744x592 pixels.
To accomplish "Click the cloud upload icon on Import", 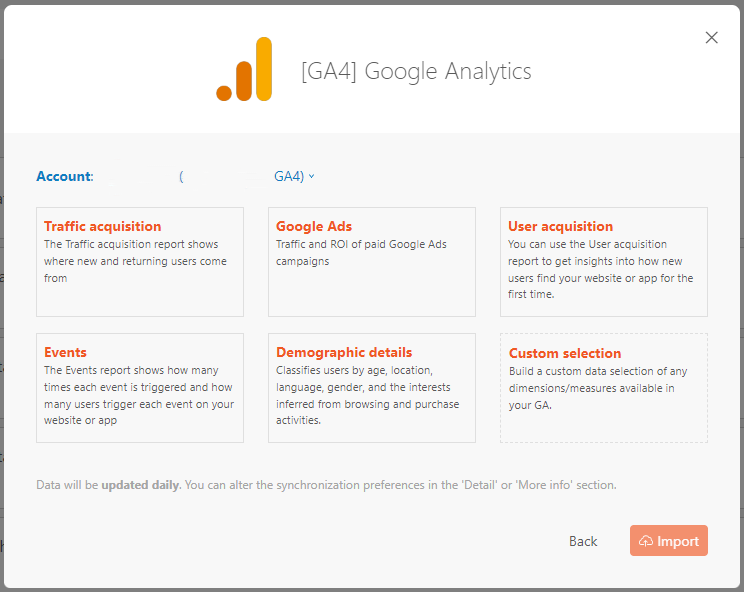I will (x=646, y=541).
